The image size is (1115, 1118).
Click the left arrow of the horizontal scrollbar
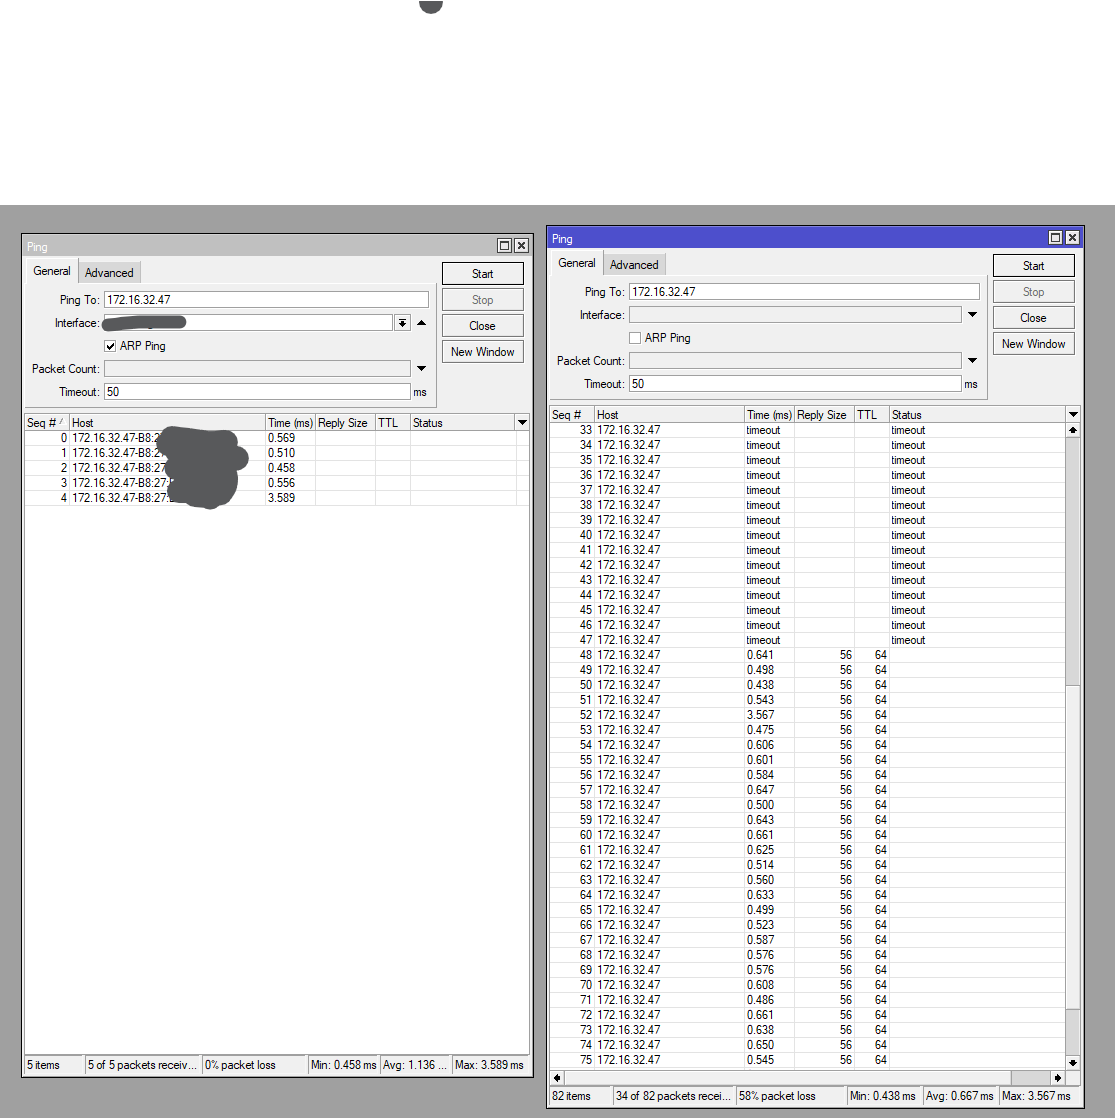point(557,1078)
